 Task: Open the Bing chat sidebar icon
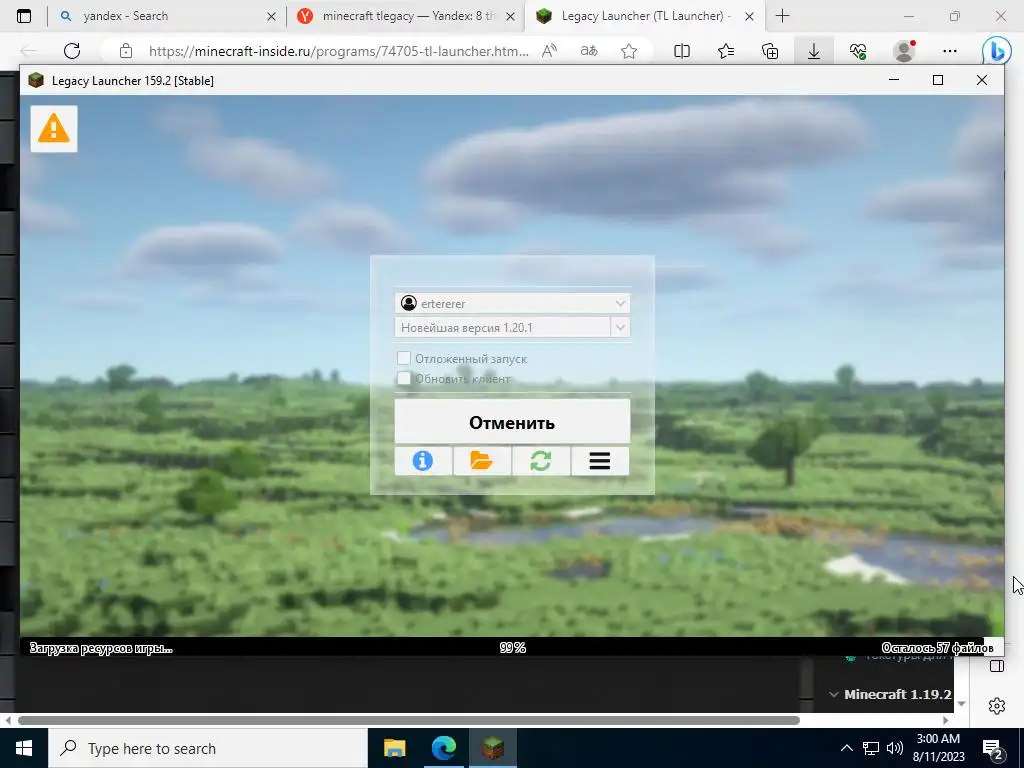[996, 51]
